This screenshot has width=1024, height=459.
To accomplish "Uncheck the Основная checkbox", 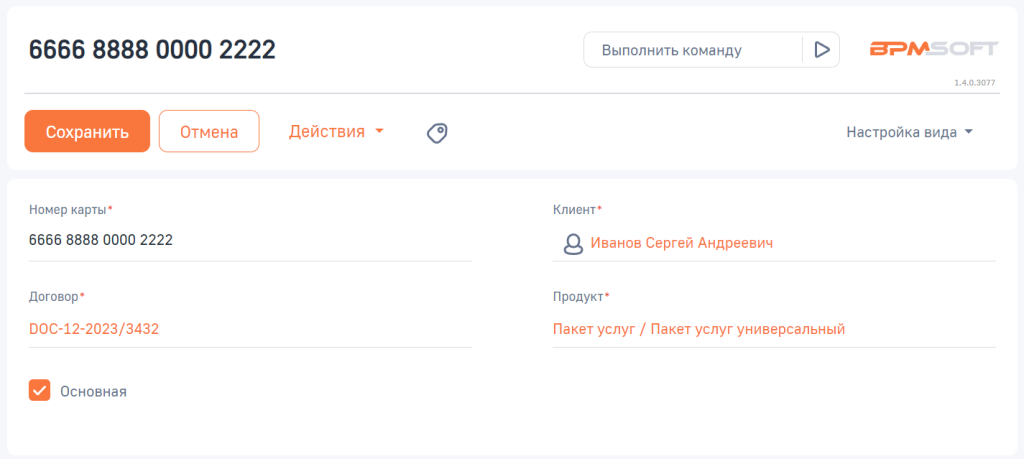I will (x=40, y=391).
